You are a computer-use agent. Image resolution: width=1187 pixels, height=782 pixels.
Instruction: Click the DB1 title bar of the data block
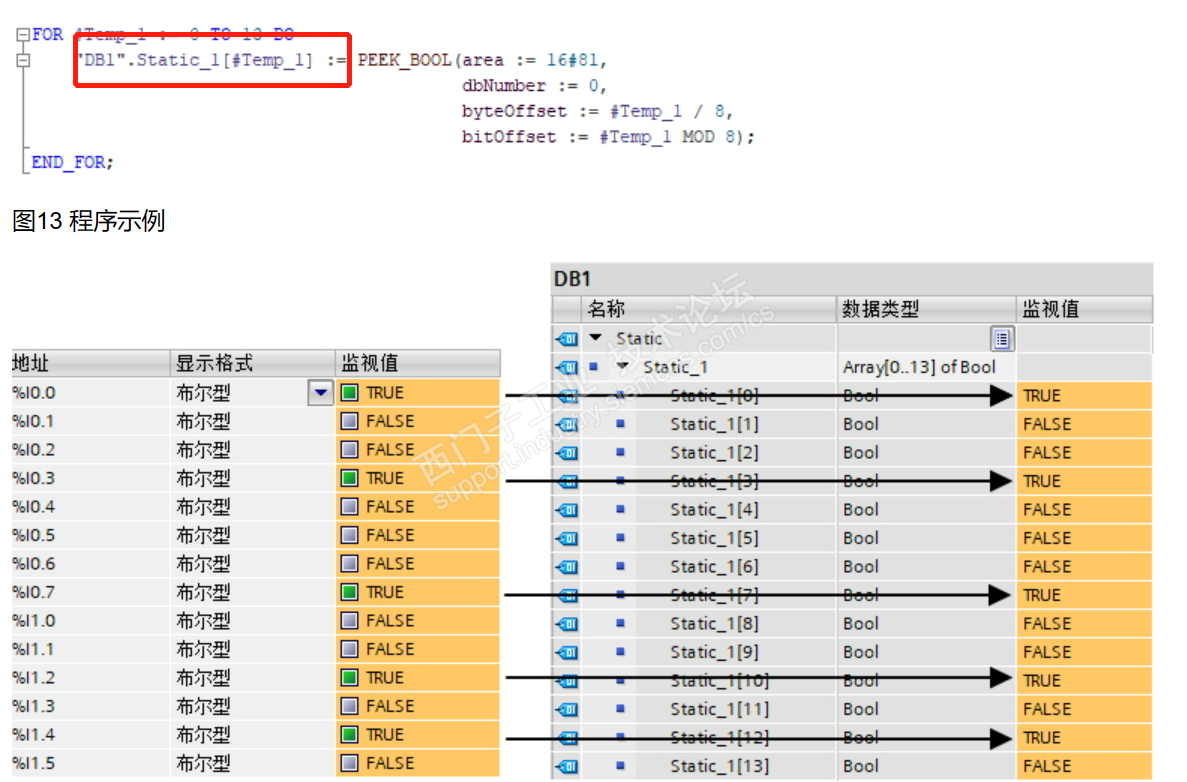point(852,279)
